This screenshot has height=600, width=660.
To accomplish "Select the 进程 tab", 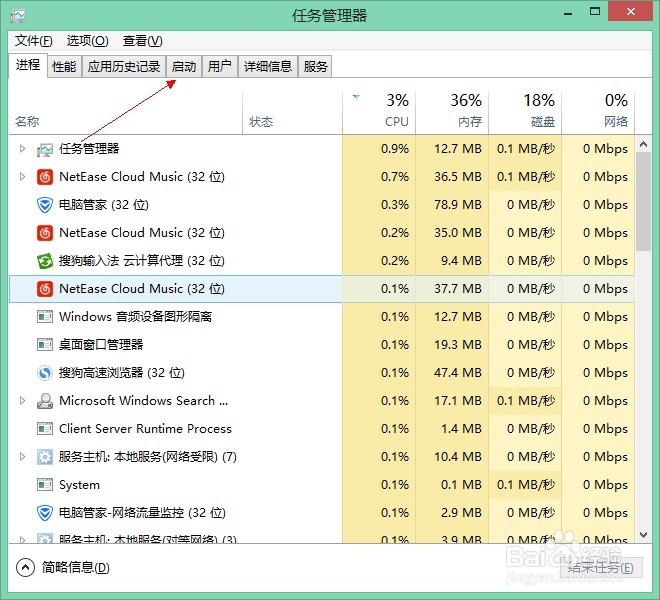I will click(x=28, y=65).
